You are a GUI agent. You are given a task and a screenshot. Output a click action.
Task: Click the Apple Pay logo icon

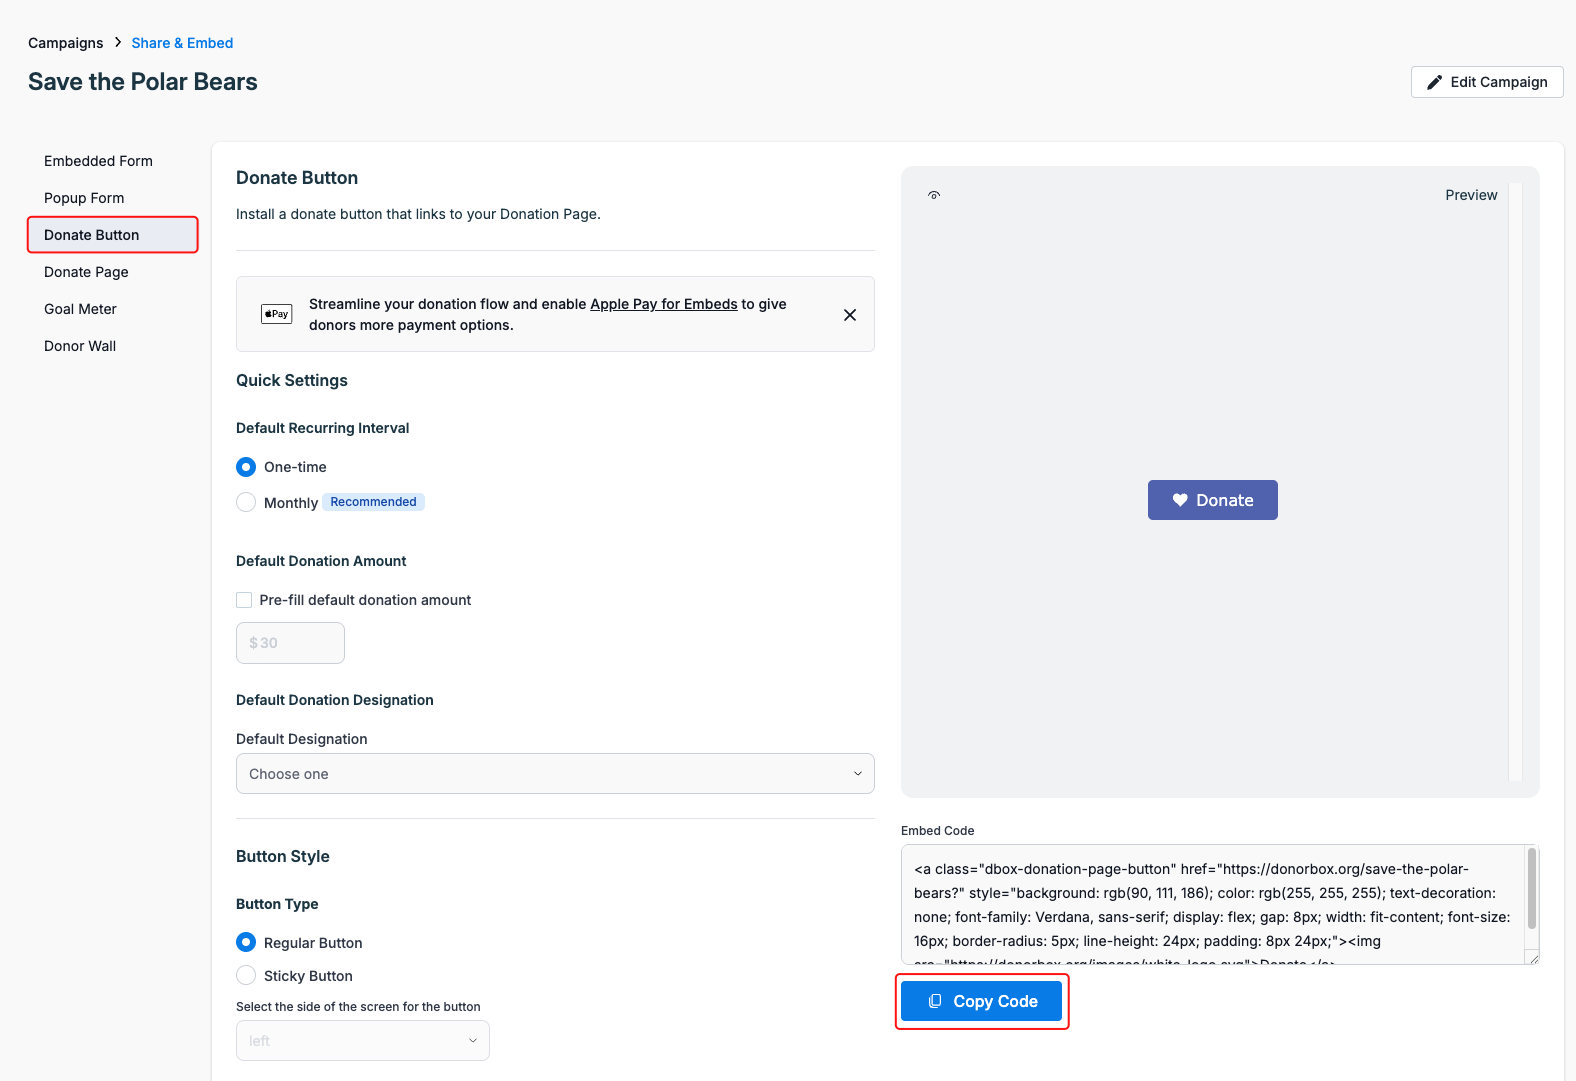pyautogui.click(x=276, y=314)
